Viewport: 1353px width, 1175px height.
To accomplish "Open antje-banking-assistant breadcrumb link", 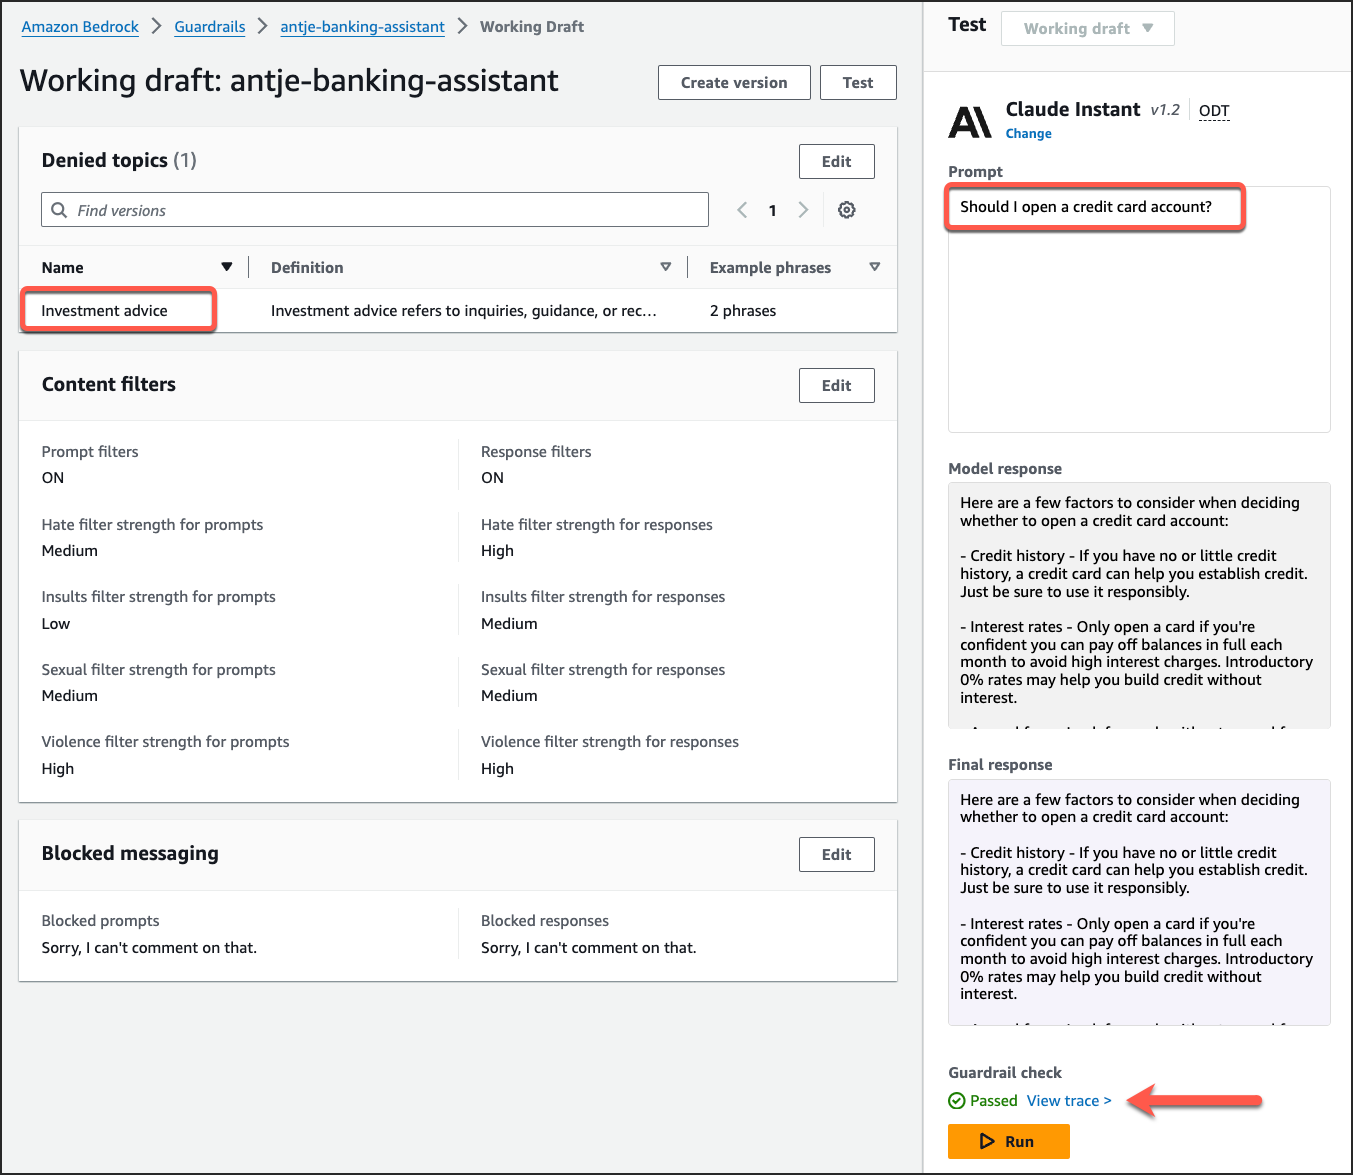I will 363,27.
